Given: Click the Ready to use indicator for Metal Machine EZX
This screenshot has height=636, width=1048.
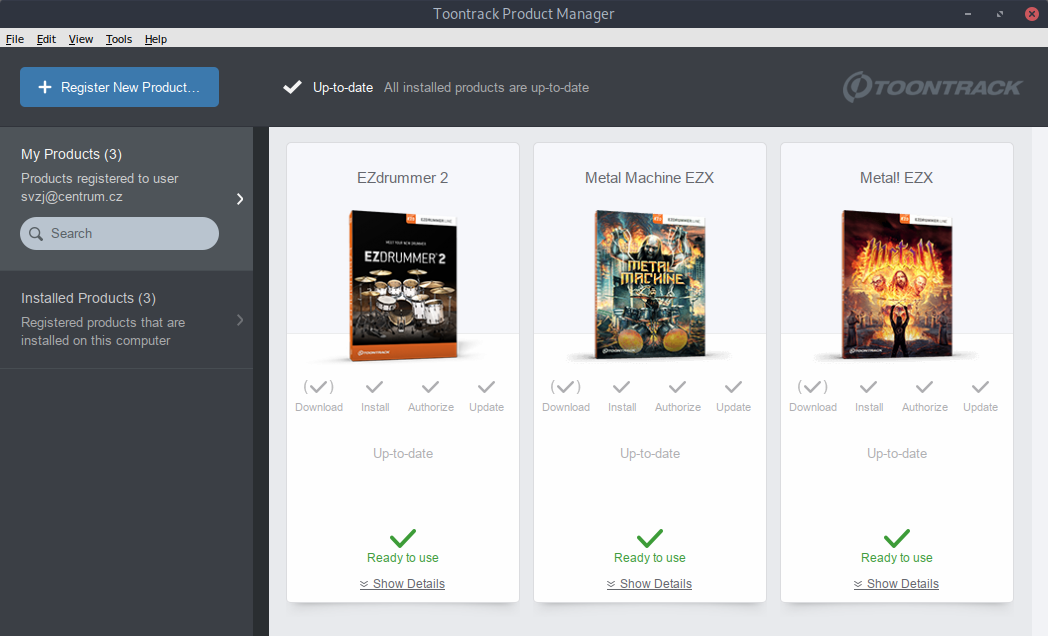Looking at the screenshot, I should [649, 536].
